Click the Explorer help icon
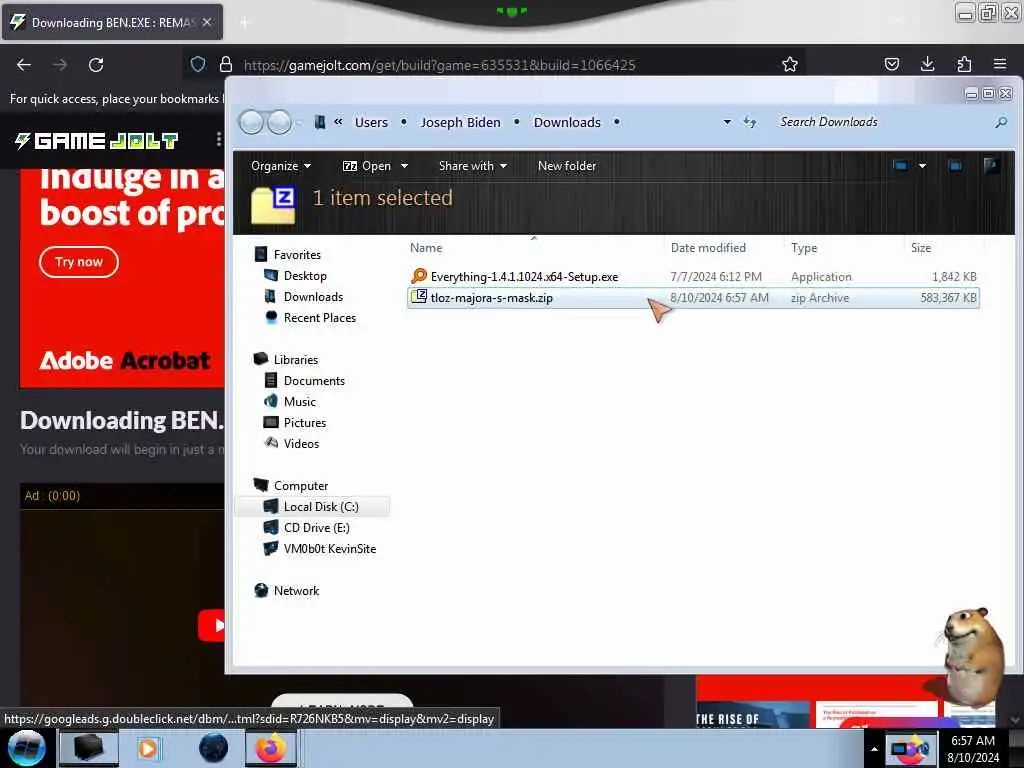This screenshot has height=768, width=1024. [991, 166]
